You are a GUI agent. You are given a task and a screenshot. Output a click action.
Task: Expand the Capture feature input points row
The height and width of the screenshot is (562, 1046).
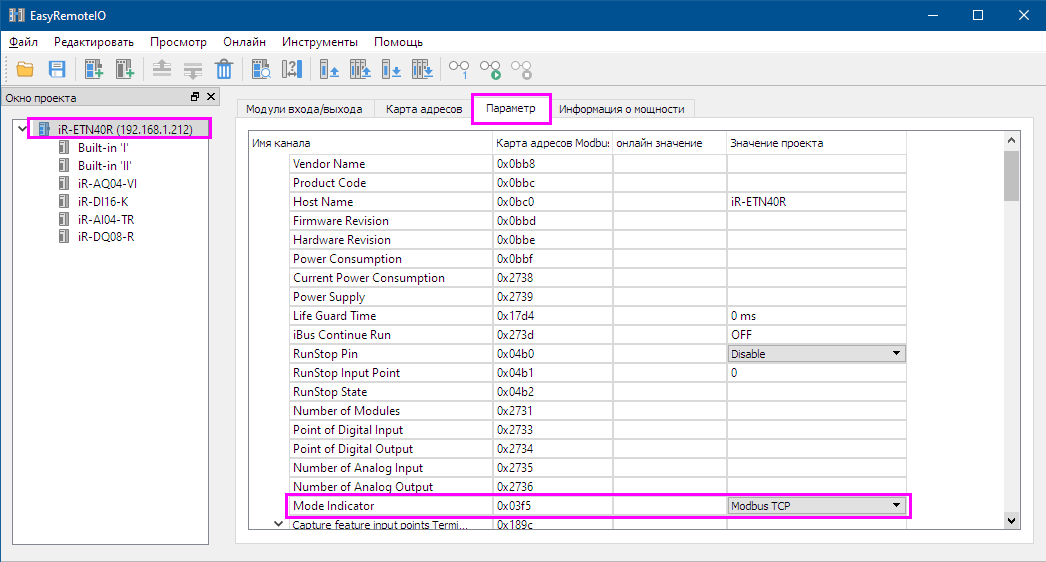pyautogui.click(x=278, y=525)
